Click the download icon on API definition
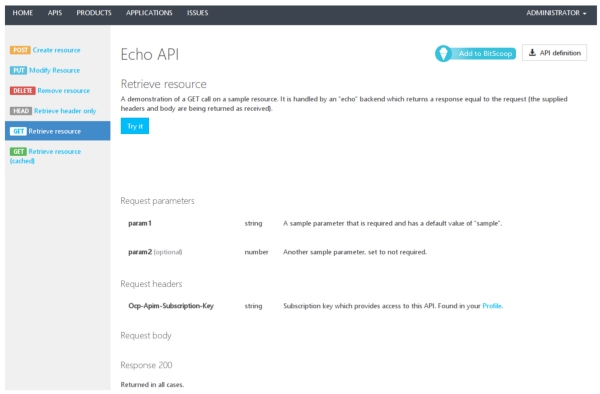This screenshot has height=394, width=600. [532, 53]
